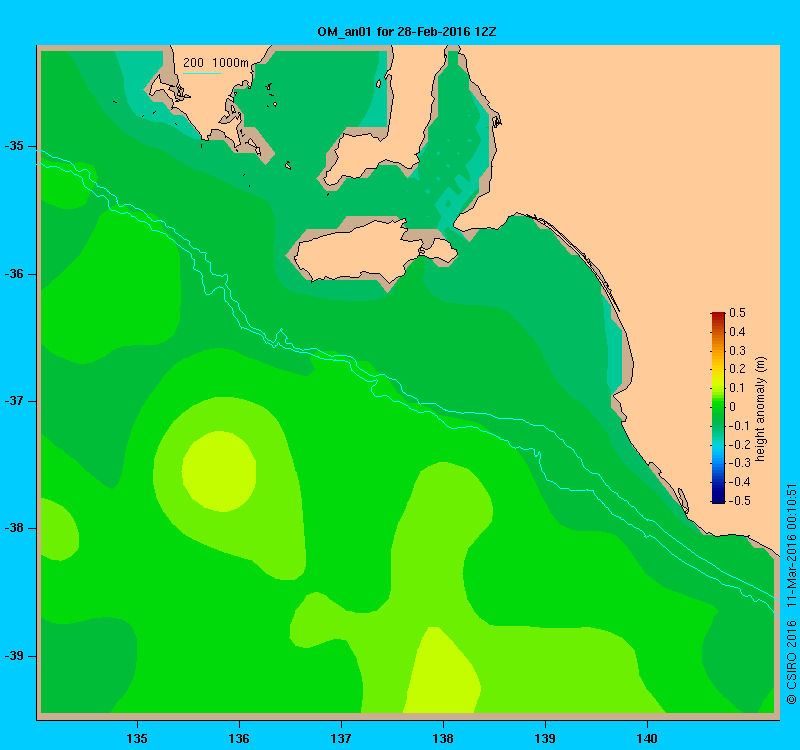Viewport: 800px width, 750px height.
Task: Click the -0.1 value on the colorbar
Action: tap(738, 426)
